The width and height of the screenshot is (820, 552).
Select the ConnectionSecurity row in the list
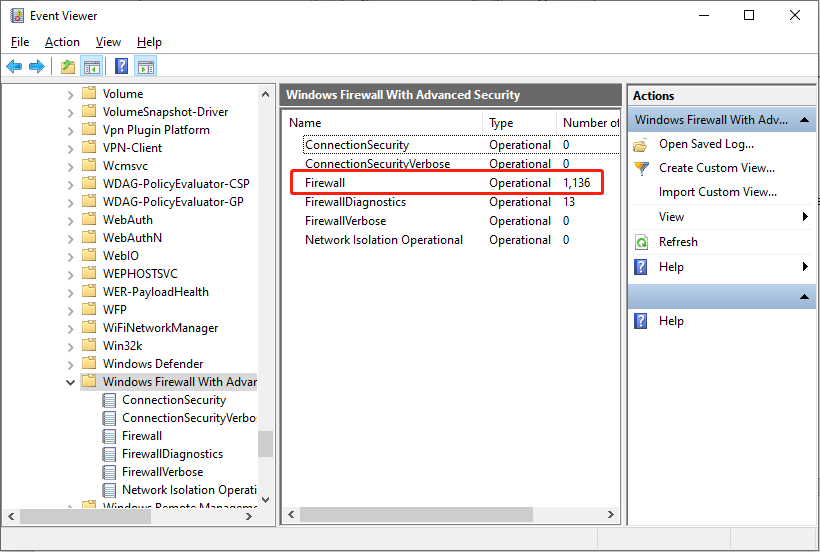coord(452,145)
